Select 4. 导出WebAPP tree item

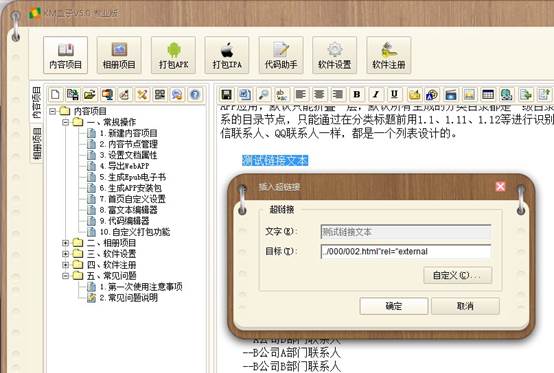124,166
